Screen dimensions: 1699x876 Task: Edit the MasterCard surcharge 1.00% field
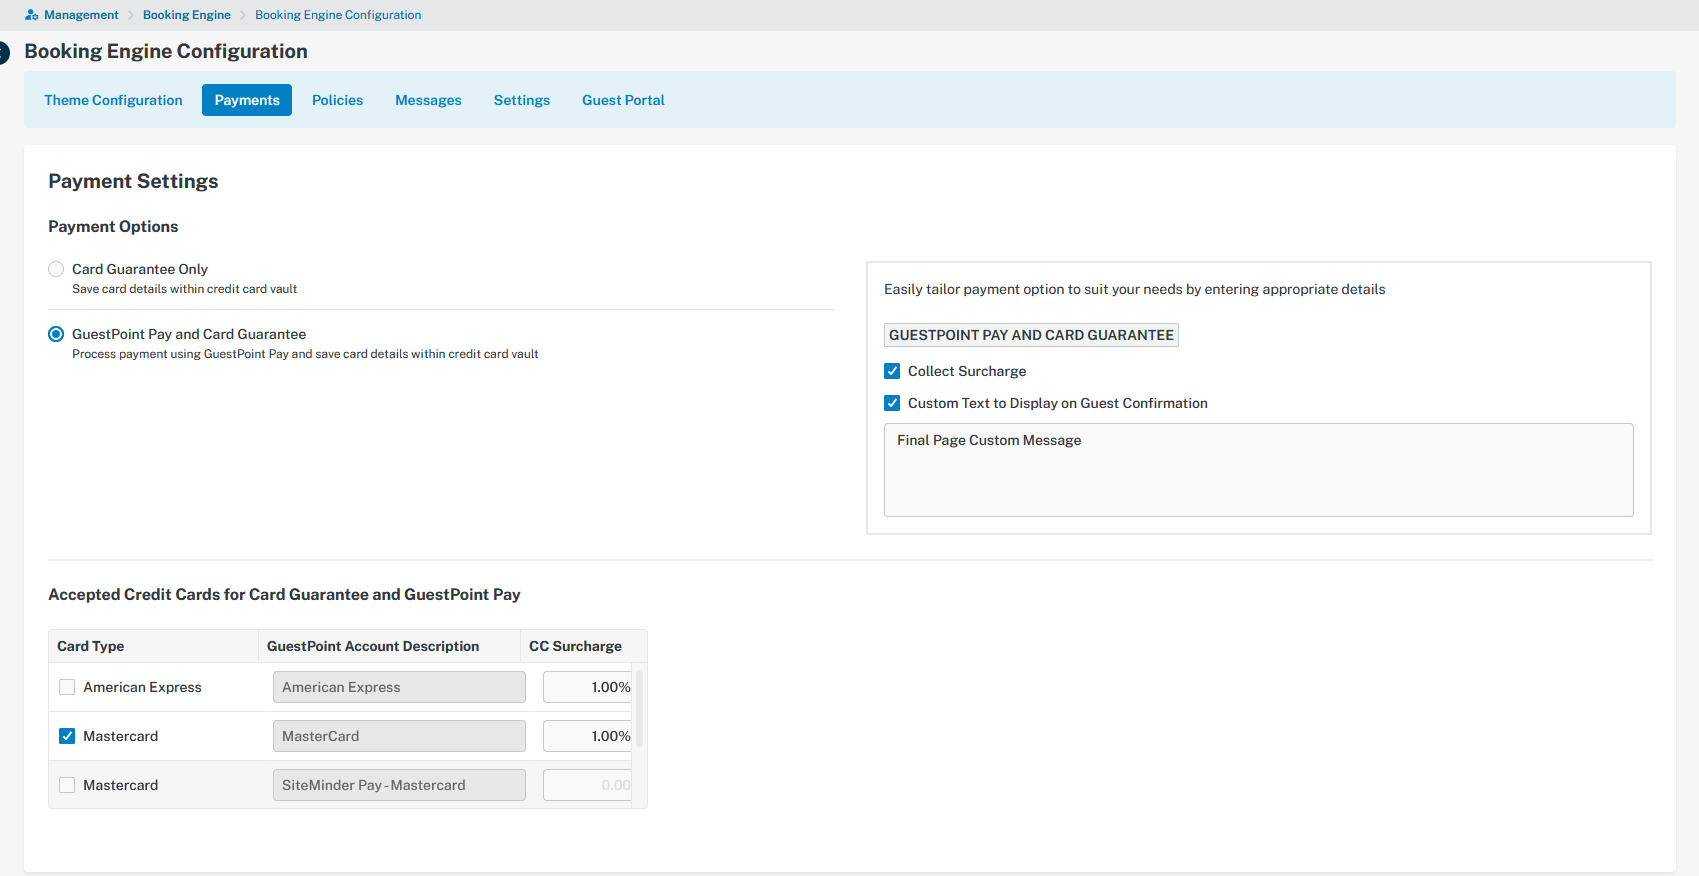(588, 736)
